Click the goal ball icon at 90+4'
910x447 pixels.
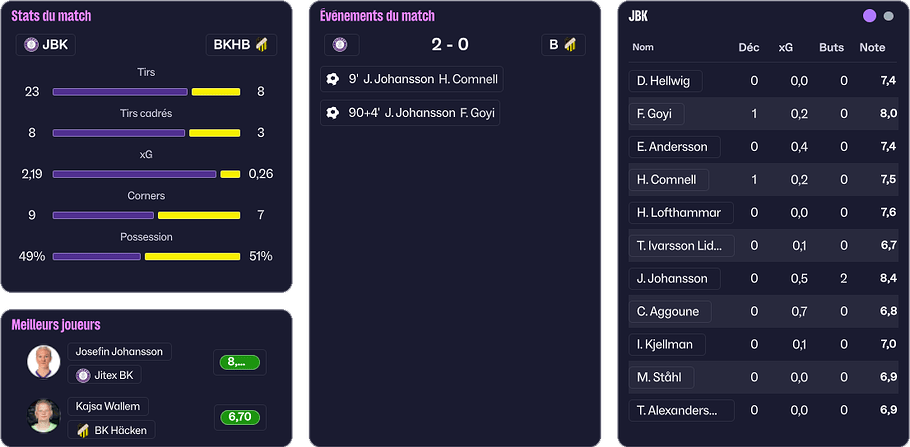(333, 113)
